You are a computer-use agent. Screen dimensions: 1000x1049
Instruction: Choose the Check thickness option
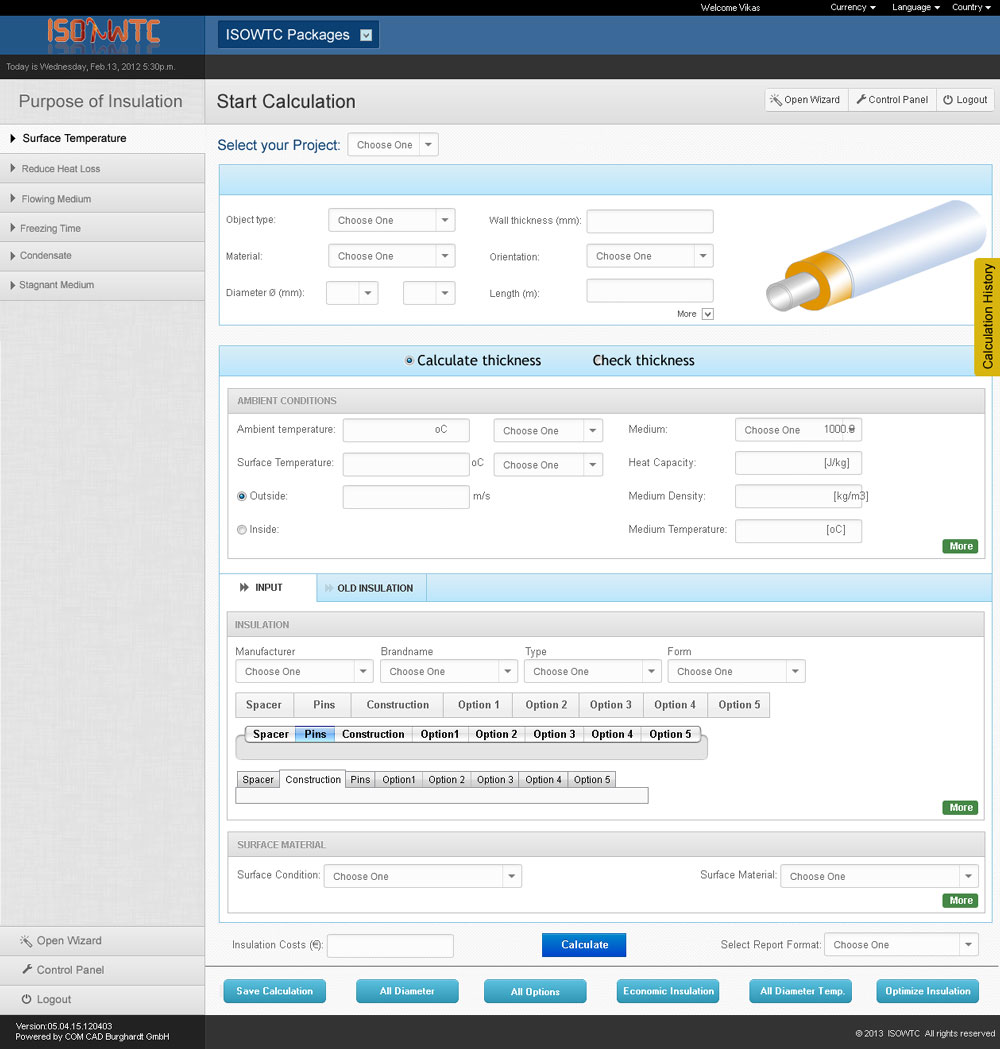[643, 361]
